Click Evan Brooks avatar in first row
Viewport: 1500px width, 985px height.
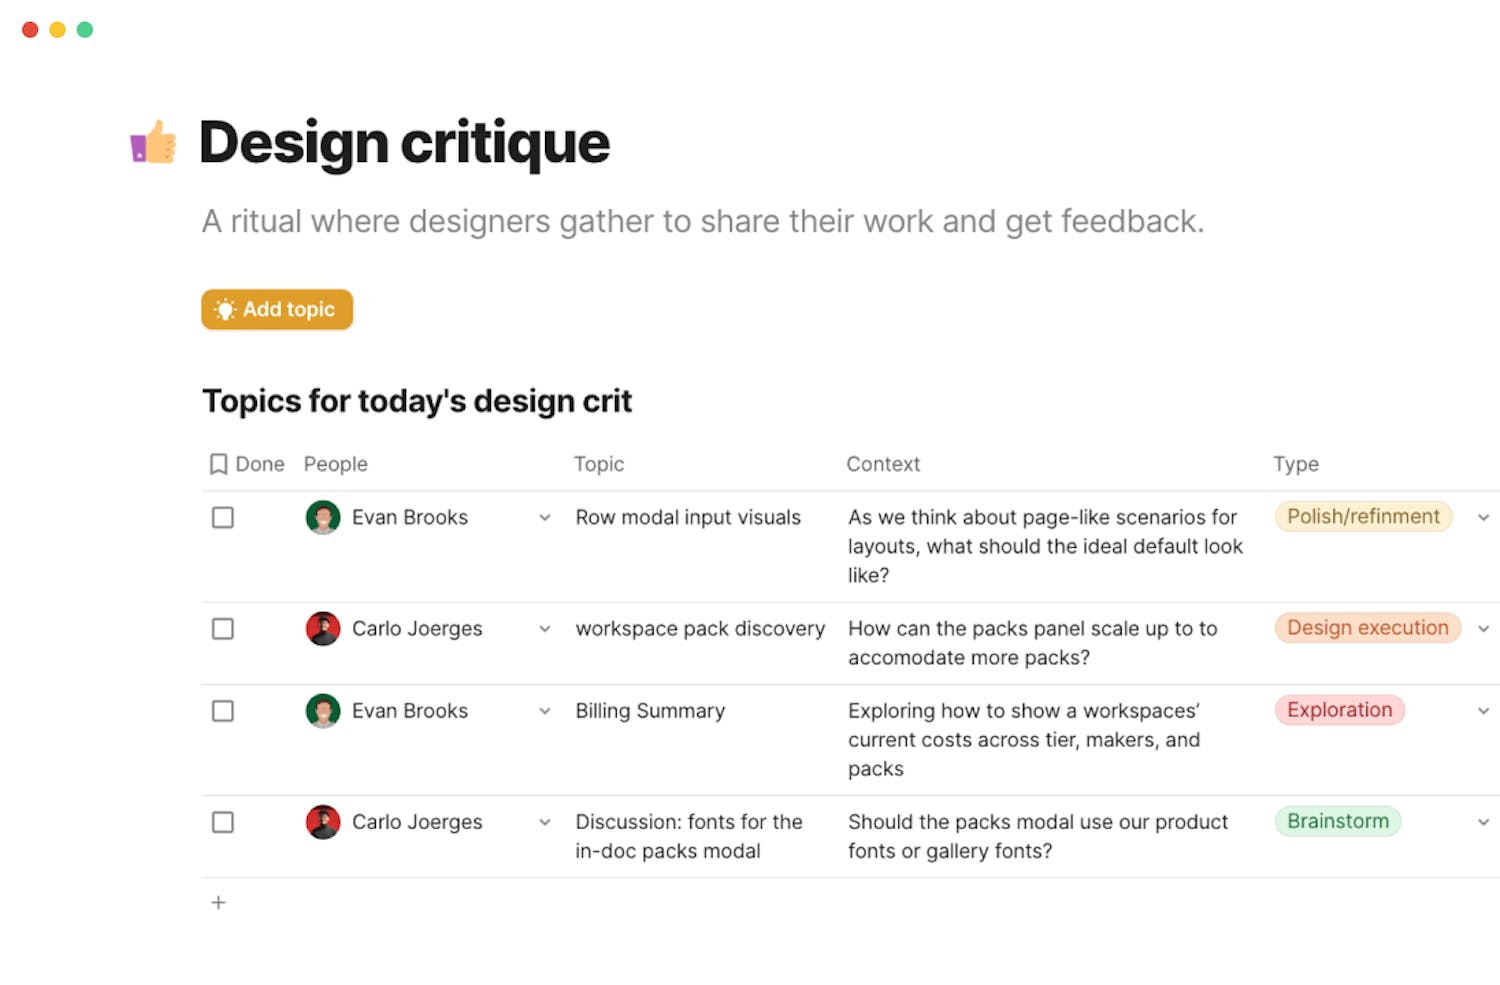(323, 517)
